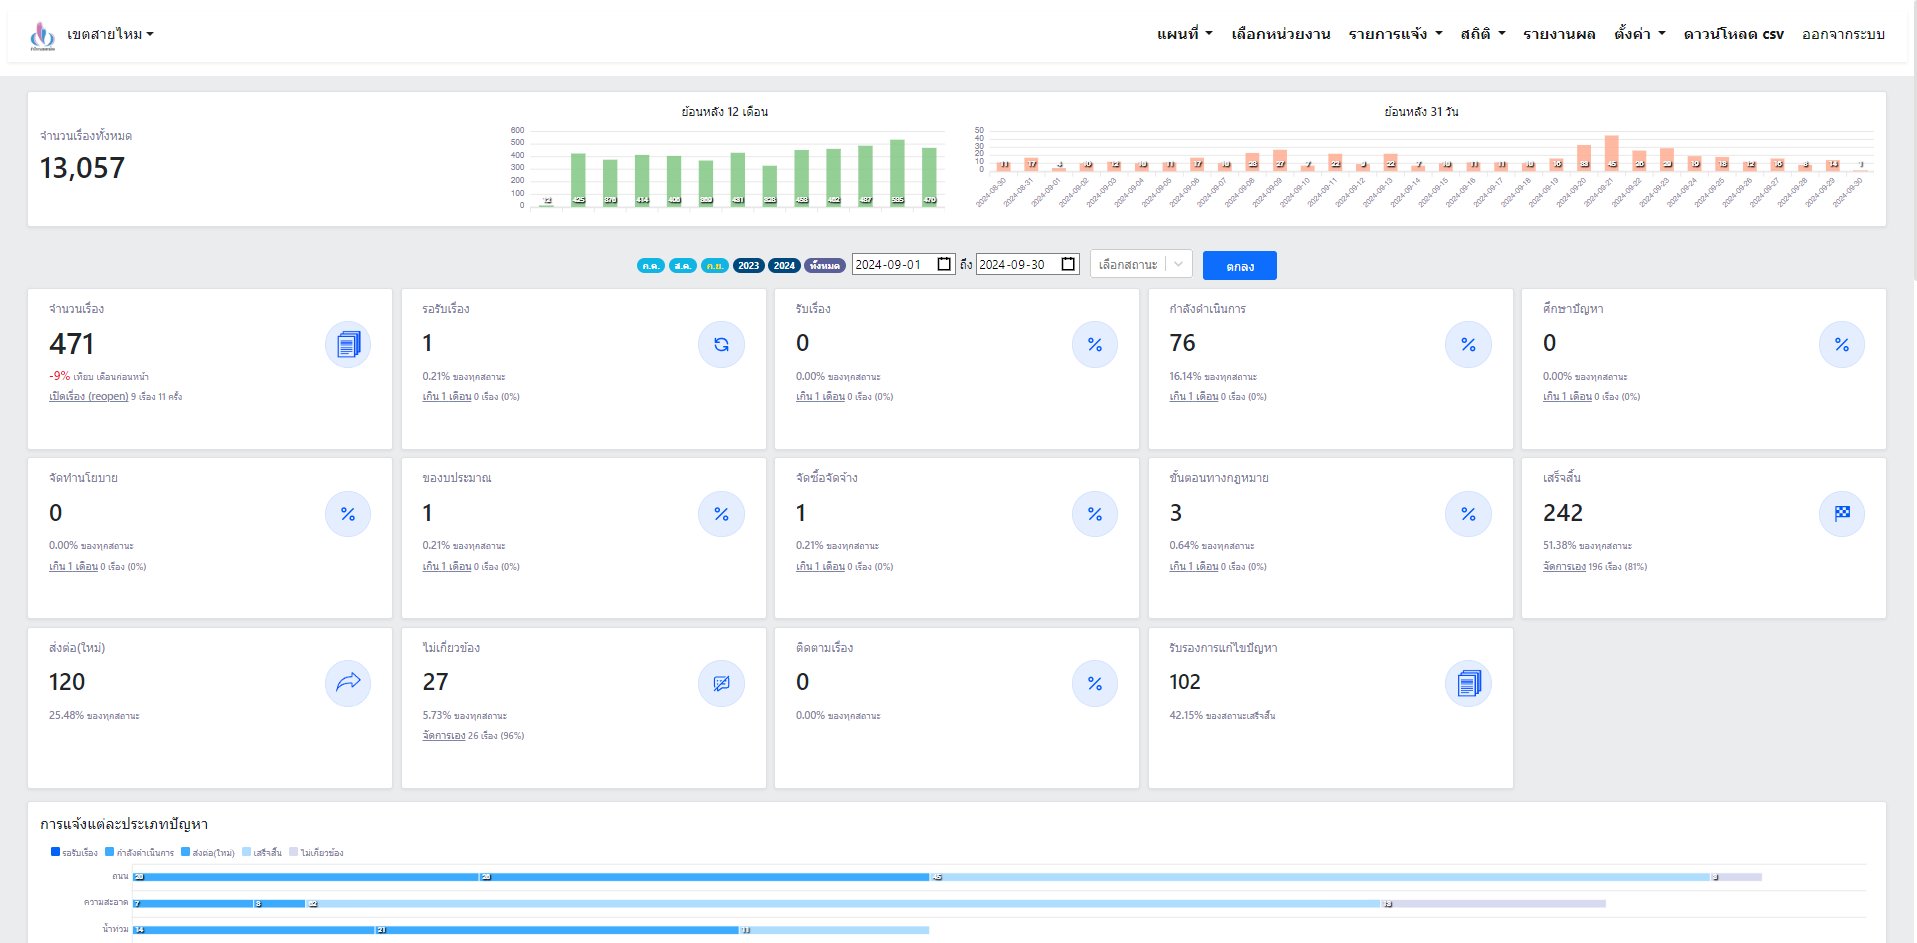Image resolution: width=1917 pixels, height=943 pixels.
Task: Open the รายงานผล menu item
Action: pos(1558,34)
